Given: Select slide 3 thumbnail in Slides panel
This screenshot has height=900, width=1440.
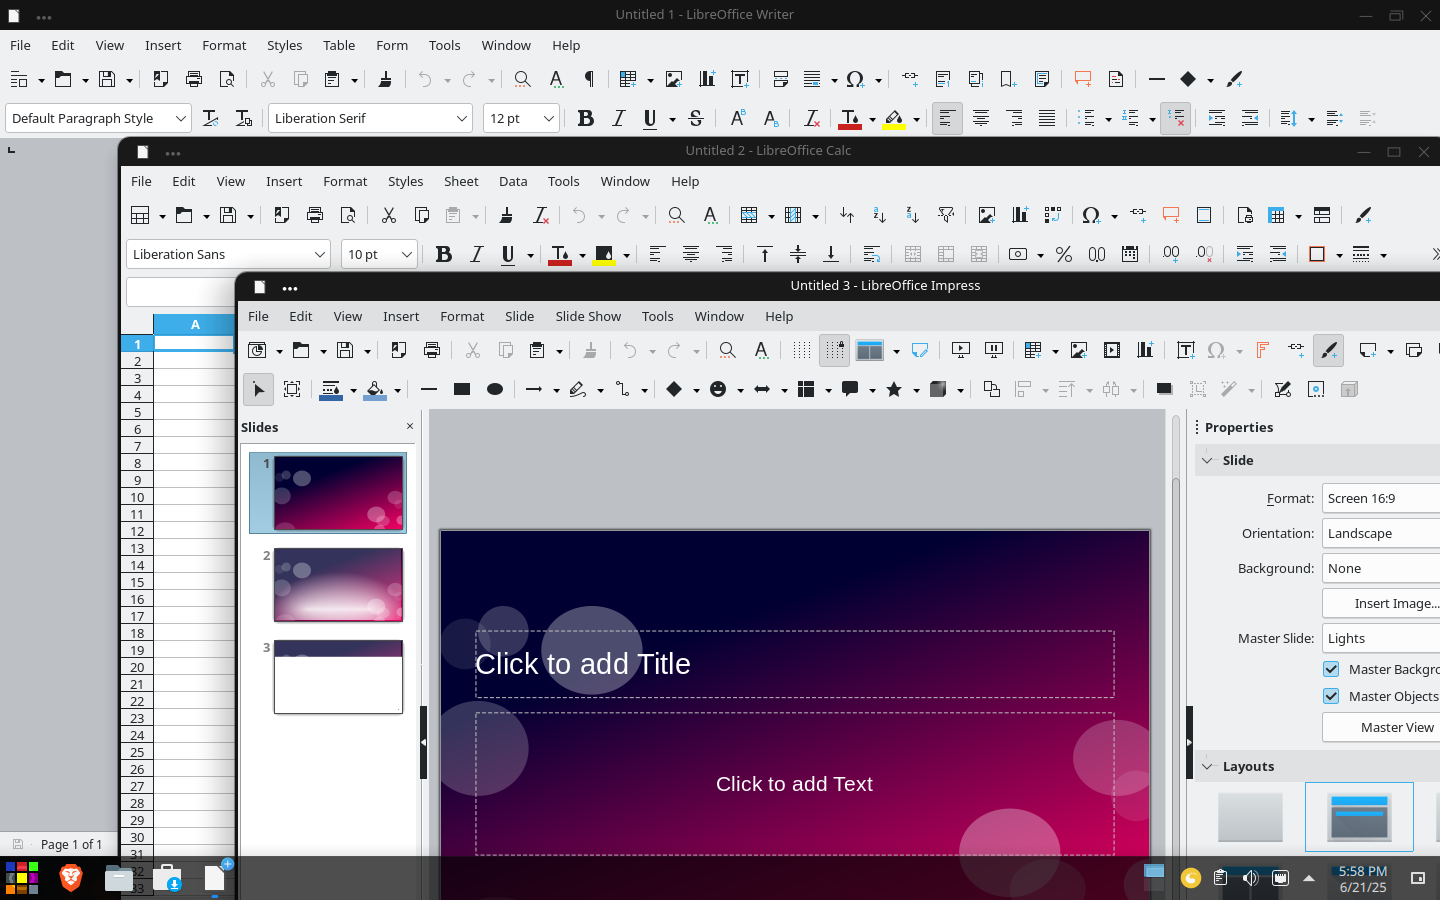Looking at the screenshot, I should tap(338, 677).
